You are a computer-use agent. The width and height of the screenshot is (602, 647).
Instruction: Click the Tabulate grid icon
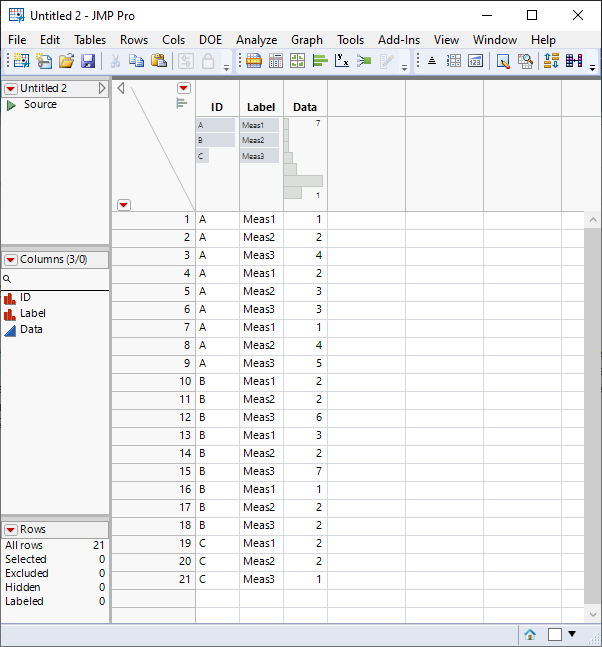click(276, 61)
